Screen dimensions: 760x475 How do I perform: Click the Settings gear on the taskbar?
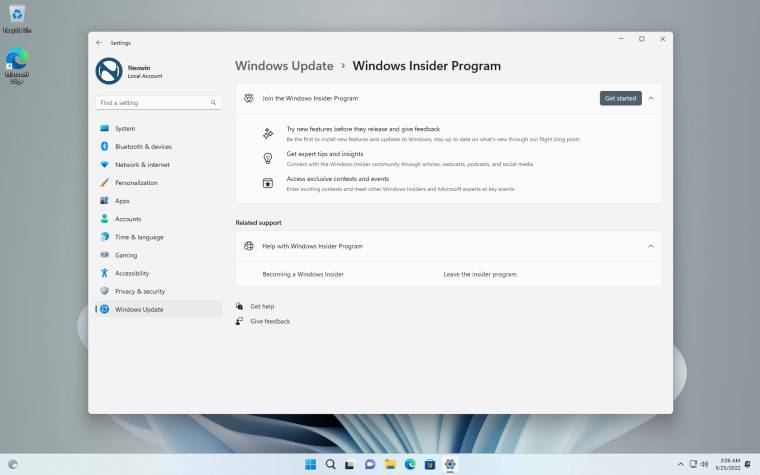coord(450,464)
